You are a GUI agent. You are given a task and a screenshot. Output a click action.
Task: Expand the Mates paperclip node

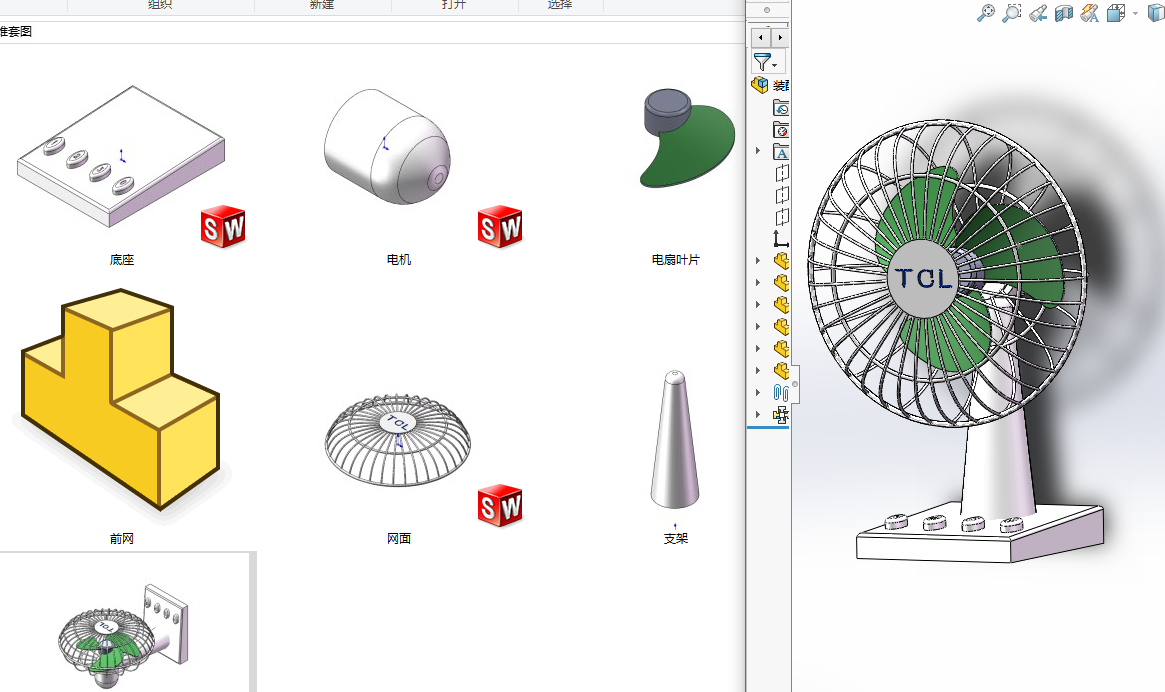[758, 393]
